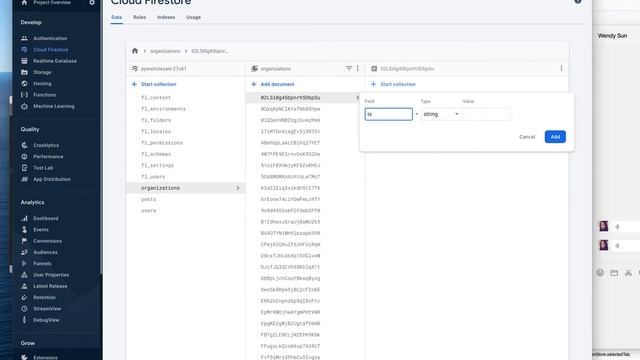Open Retention in Analytics
Screen dimensions: 640x360
coord(44,298)
